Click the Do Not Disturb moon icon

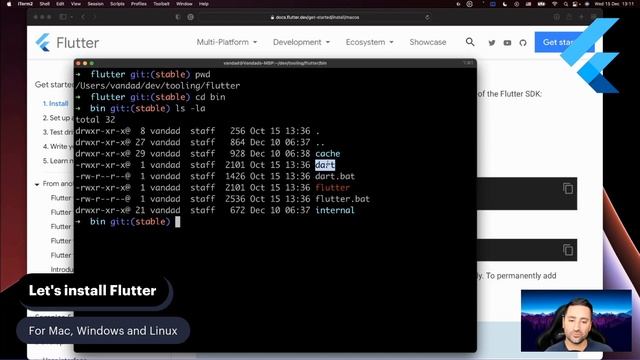(x=505, y=4)
